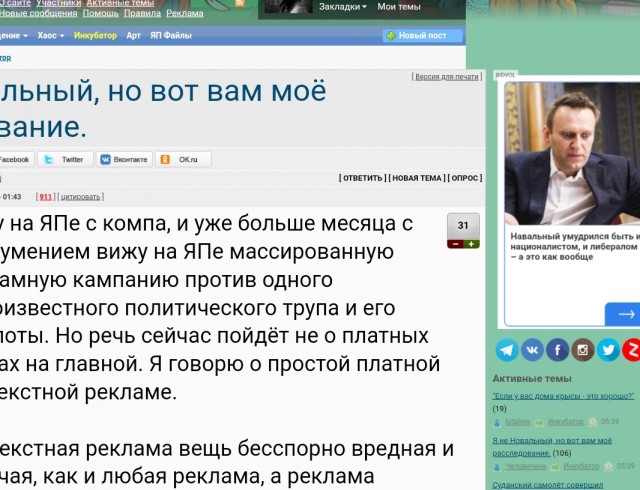Share the post via Twitter button
This screenshot has width=640, height=490.
point(65,160)
